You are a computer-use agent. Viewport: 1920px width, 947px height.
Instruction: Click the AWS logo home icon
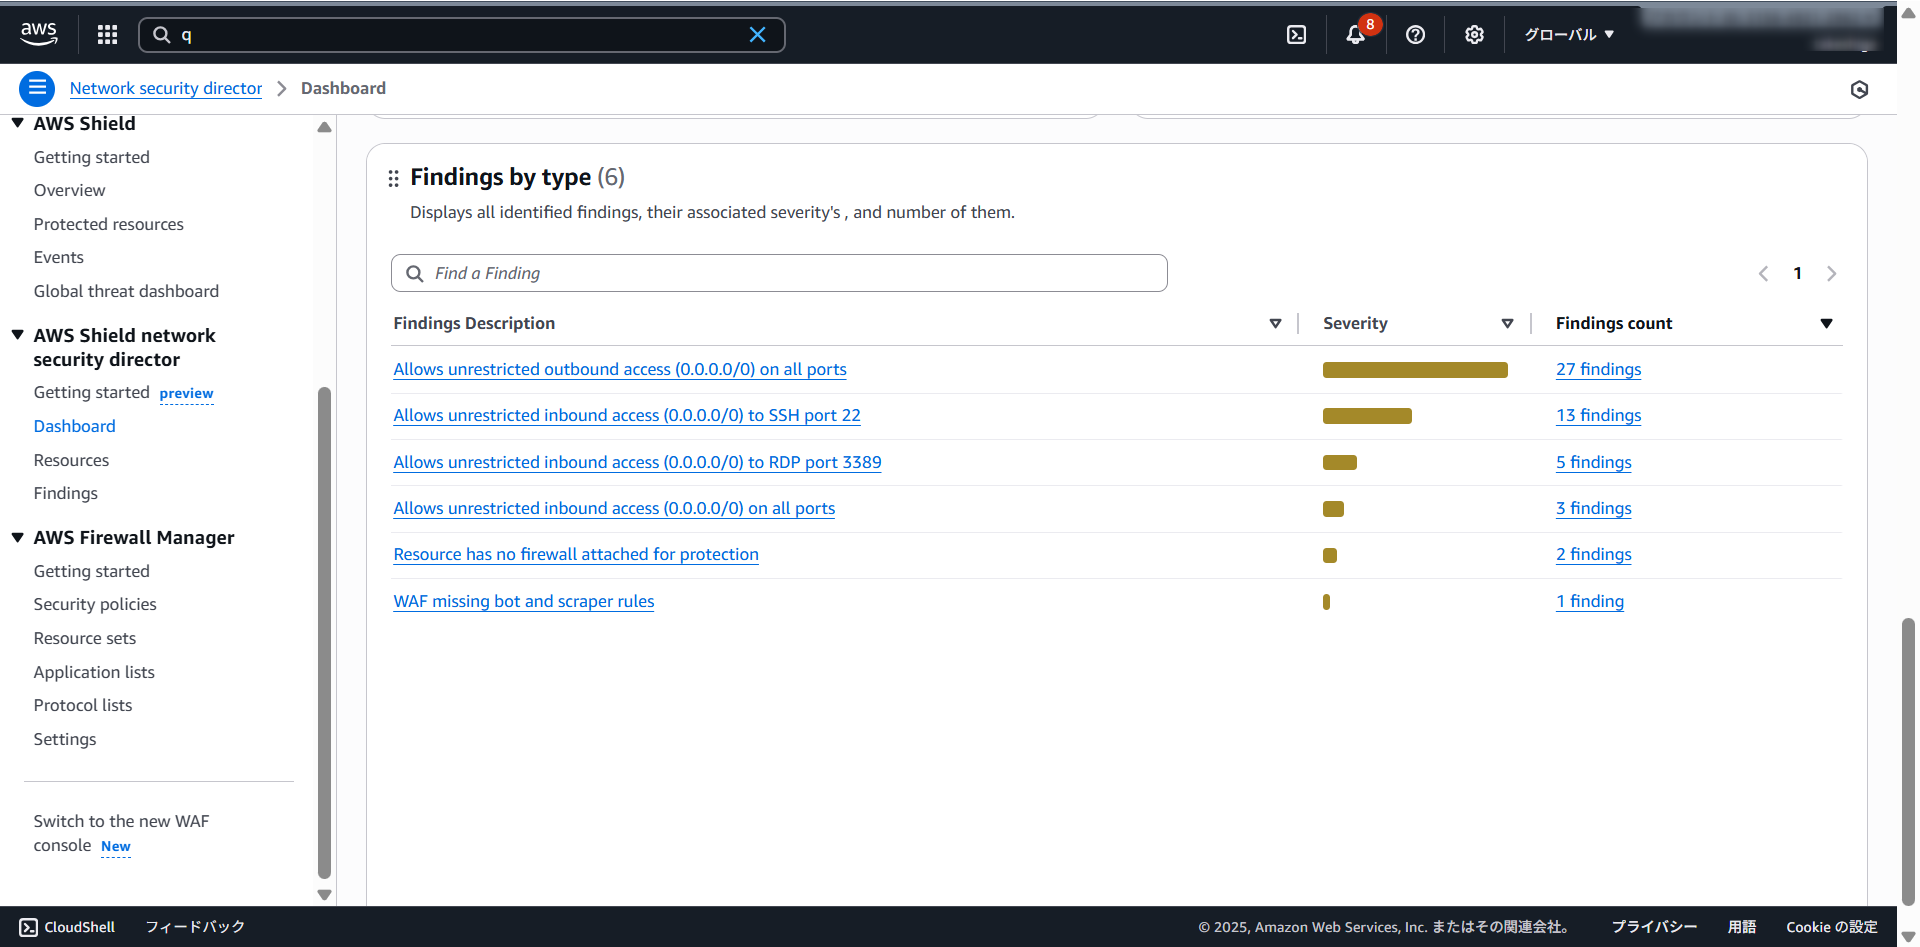click(39, 34)
